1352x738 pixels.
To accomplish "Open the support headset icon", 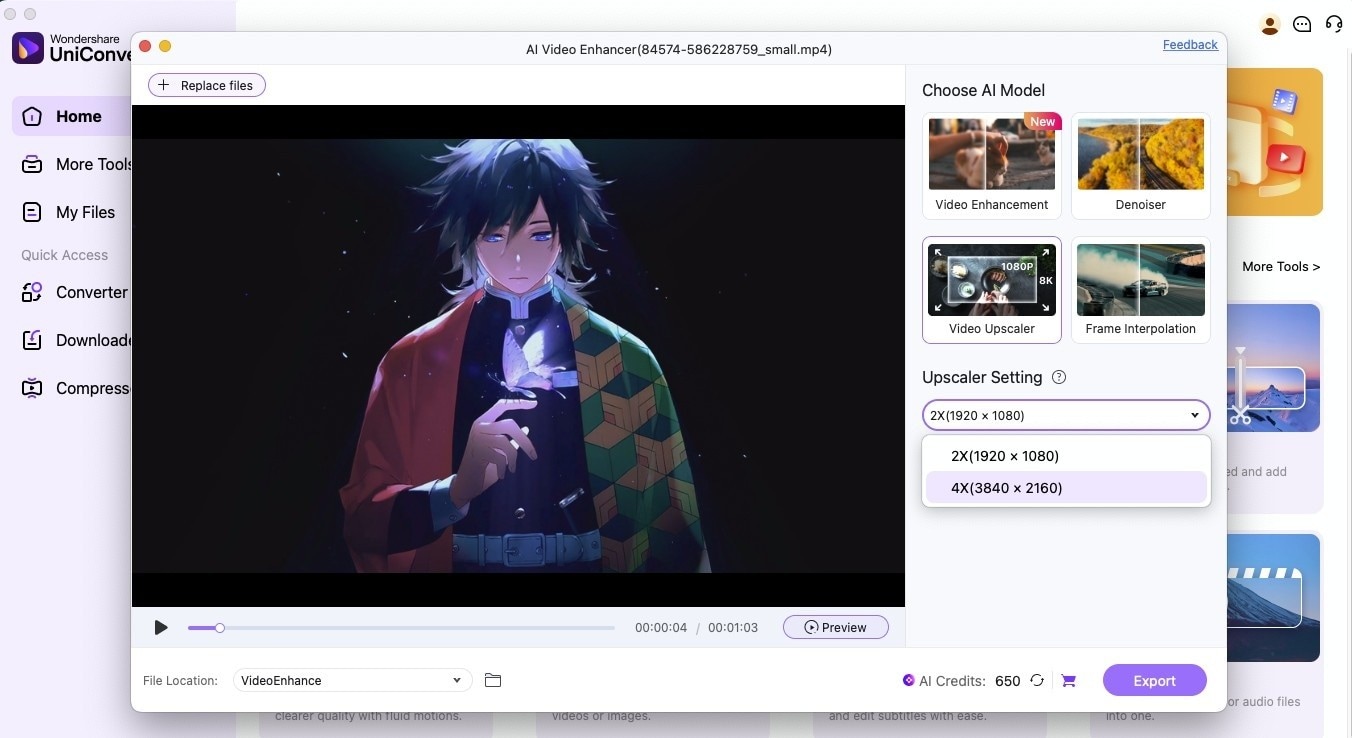I will click(1334, 24).
